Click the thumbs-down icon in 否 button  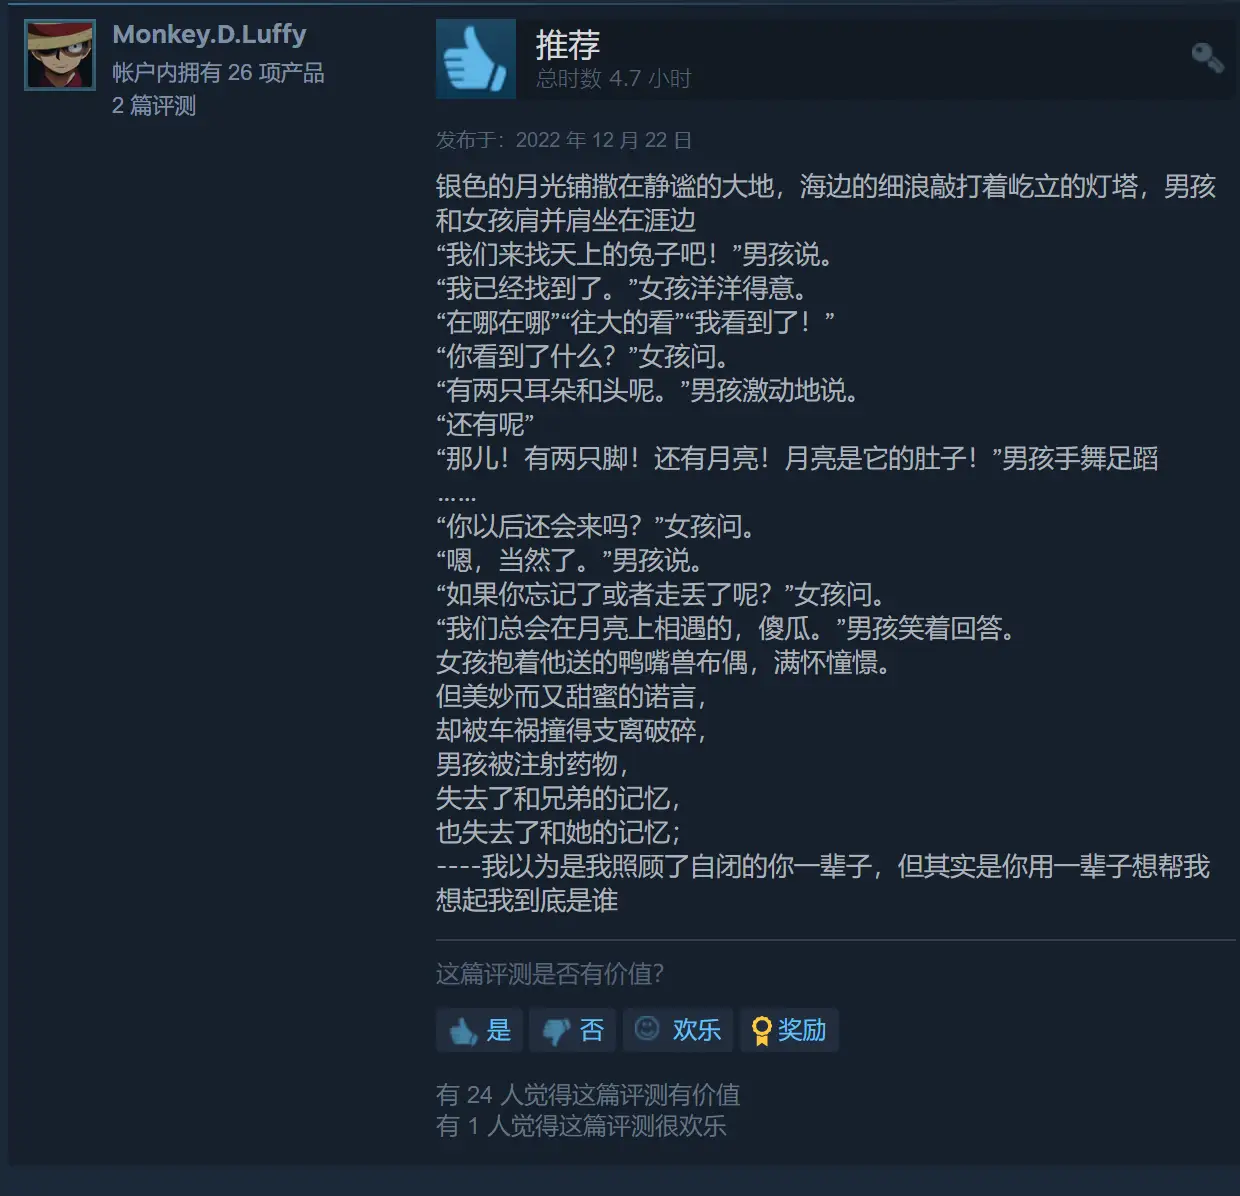[555, 1032]
